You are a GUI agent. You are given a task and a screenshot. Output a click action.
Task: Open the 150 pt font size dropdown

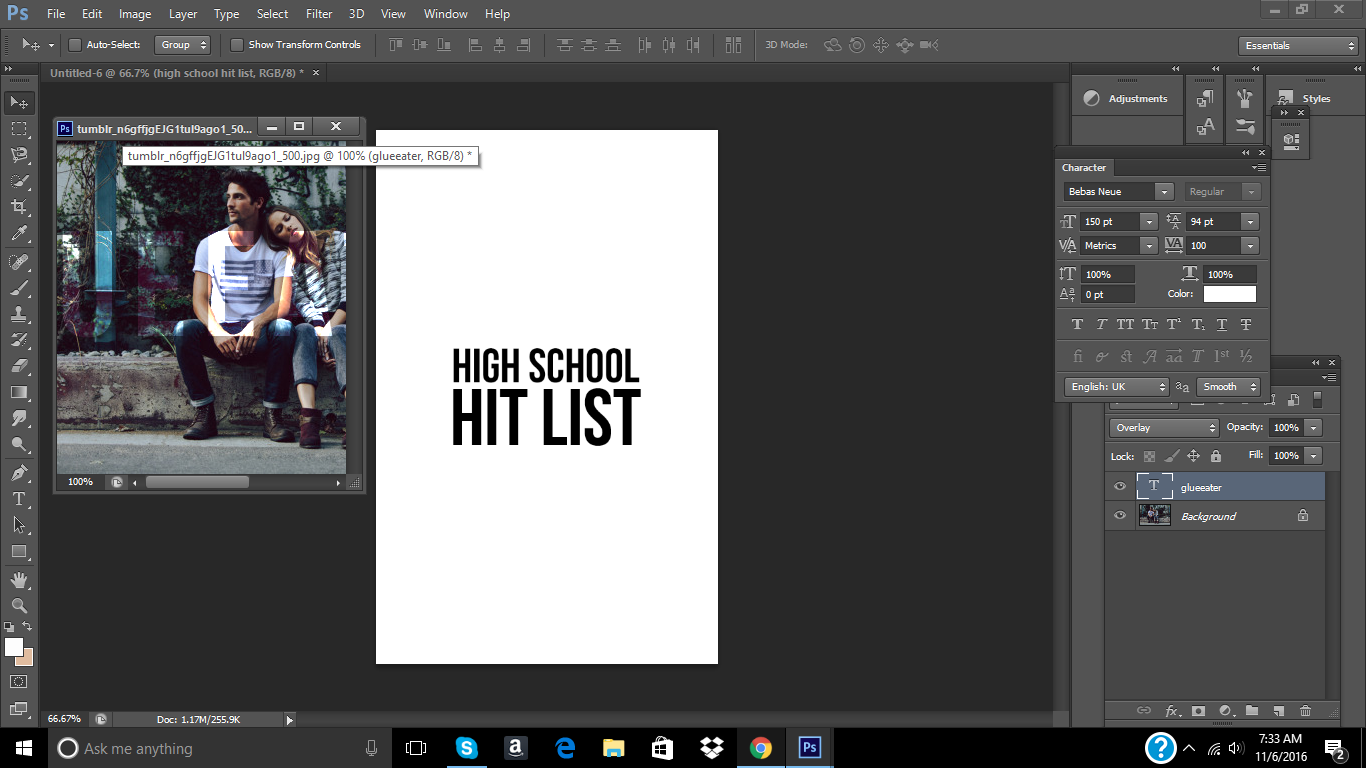[x=1149, y=222]
